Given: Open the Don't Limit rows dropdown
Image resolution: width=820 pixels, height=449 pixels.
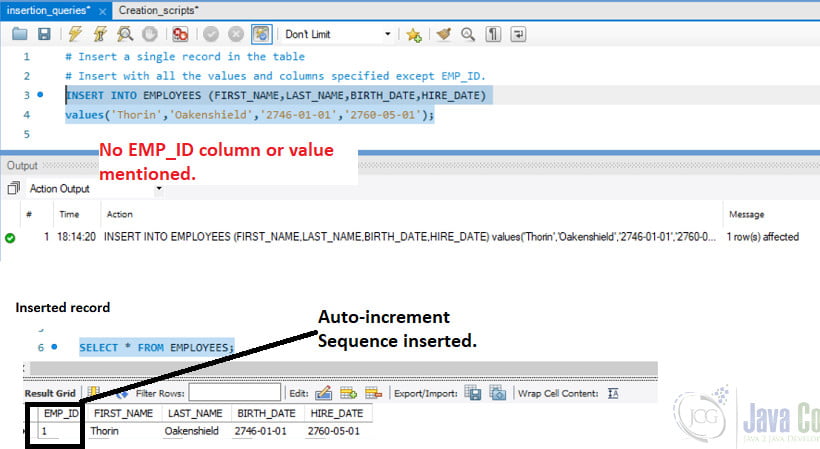Looking at the screenshot, I should (338, 34).
